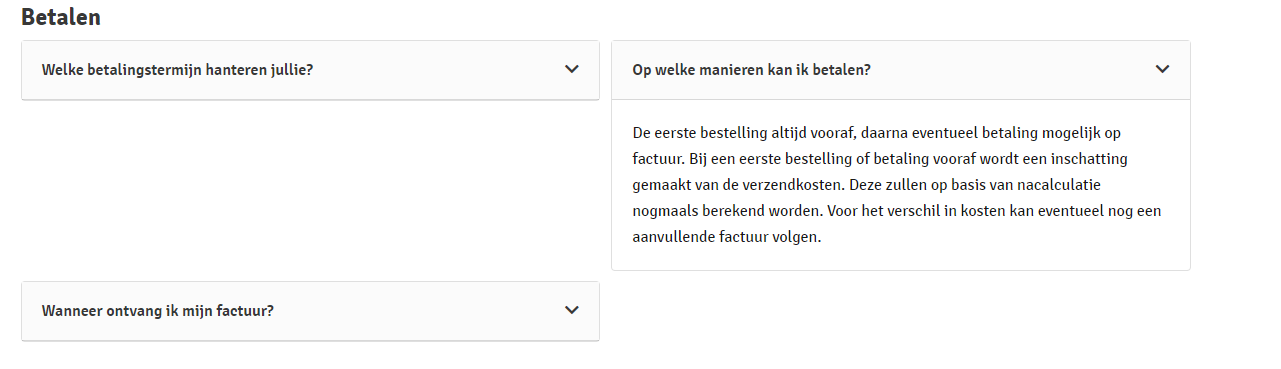
Task: Click the empty header area of the betalingstermijn accordion
Action: point(438,70)
